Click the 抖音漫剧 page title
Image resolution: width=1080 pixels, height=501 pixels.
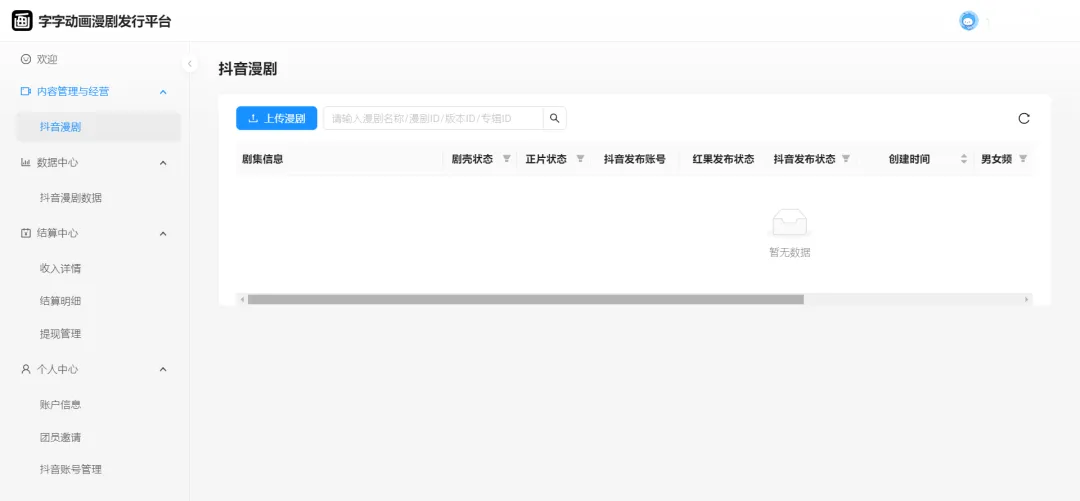click(x=247, y=69)
